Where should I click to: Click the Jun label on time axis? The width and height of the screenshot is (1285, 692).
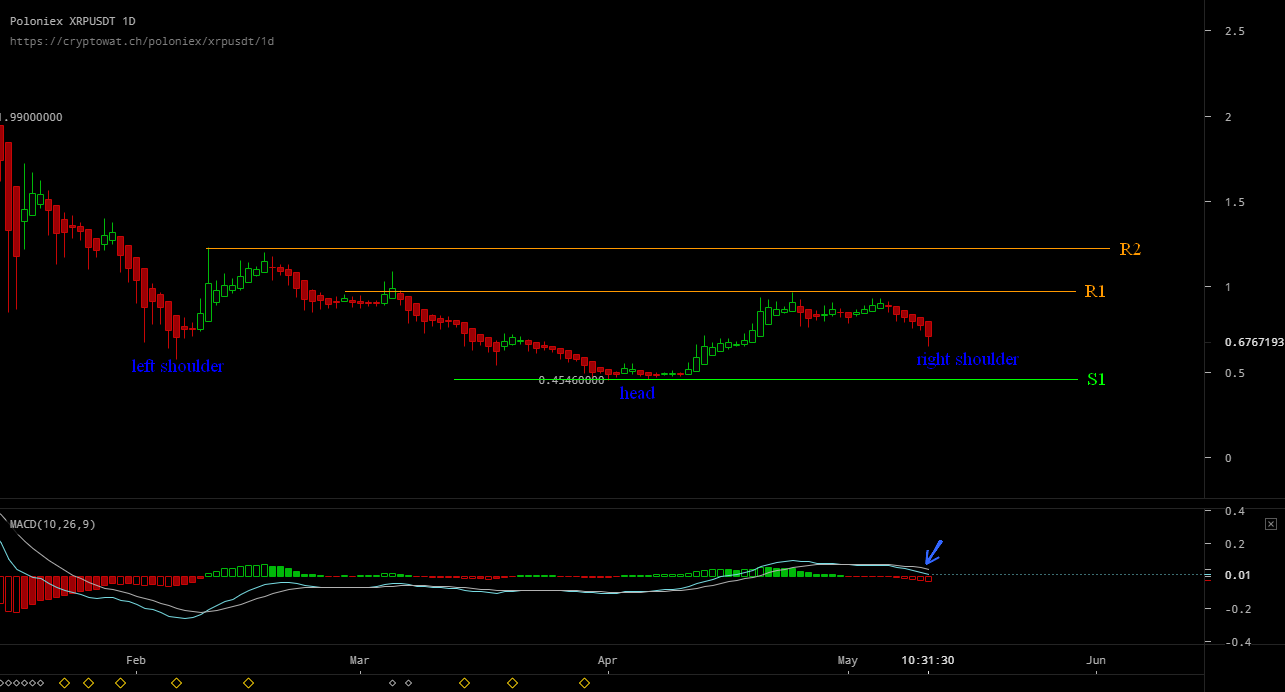(x=1096, y=660)
